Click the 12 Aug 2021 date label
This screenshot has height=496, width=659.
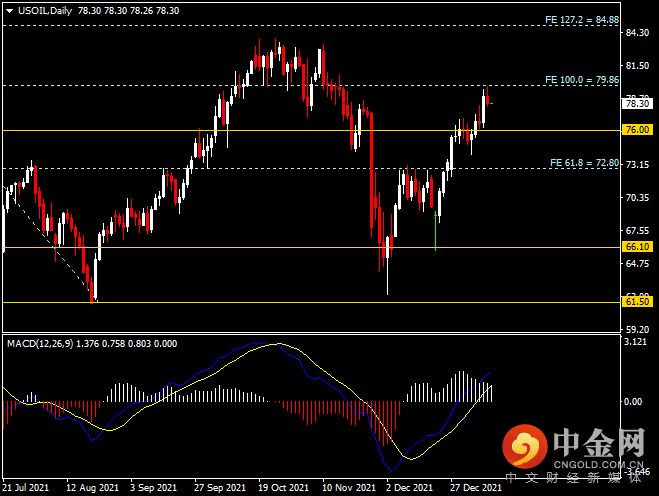(92, 488)
